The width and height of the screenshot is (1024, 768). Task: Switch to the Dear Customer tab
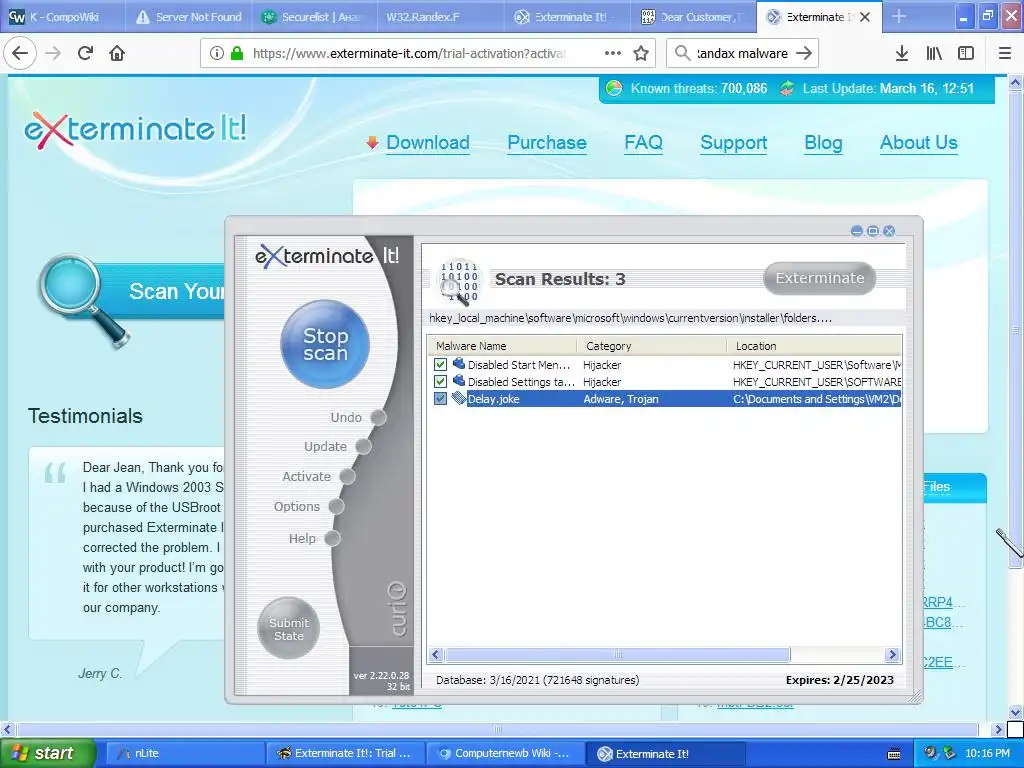pos(692,16)
